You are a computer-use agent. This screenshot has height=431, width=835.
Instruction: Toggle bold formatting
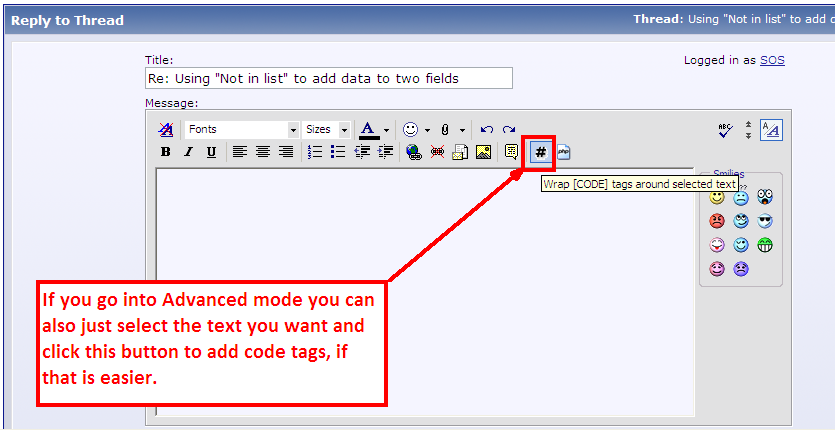(x=166, y=152)
